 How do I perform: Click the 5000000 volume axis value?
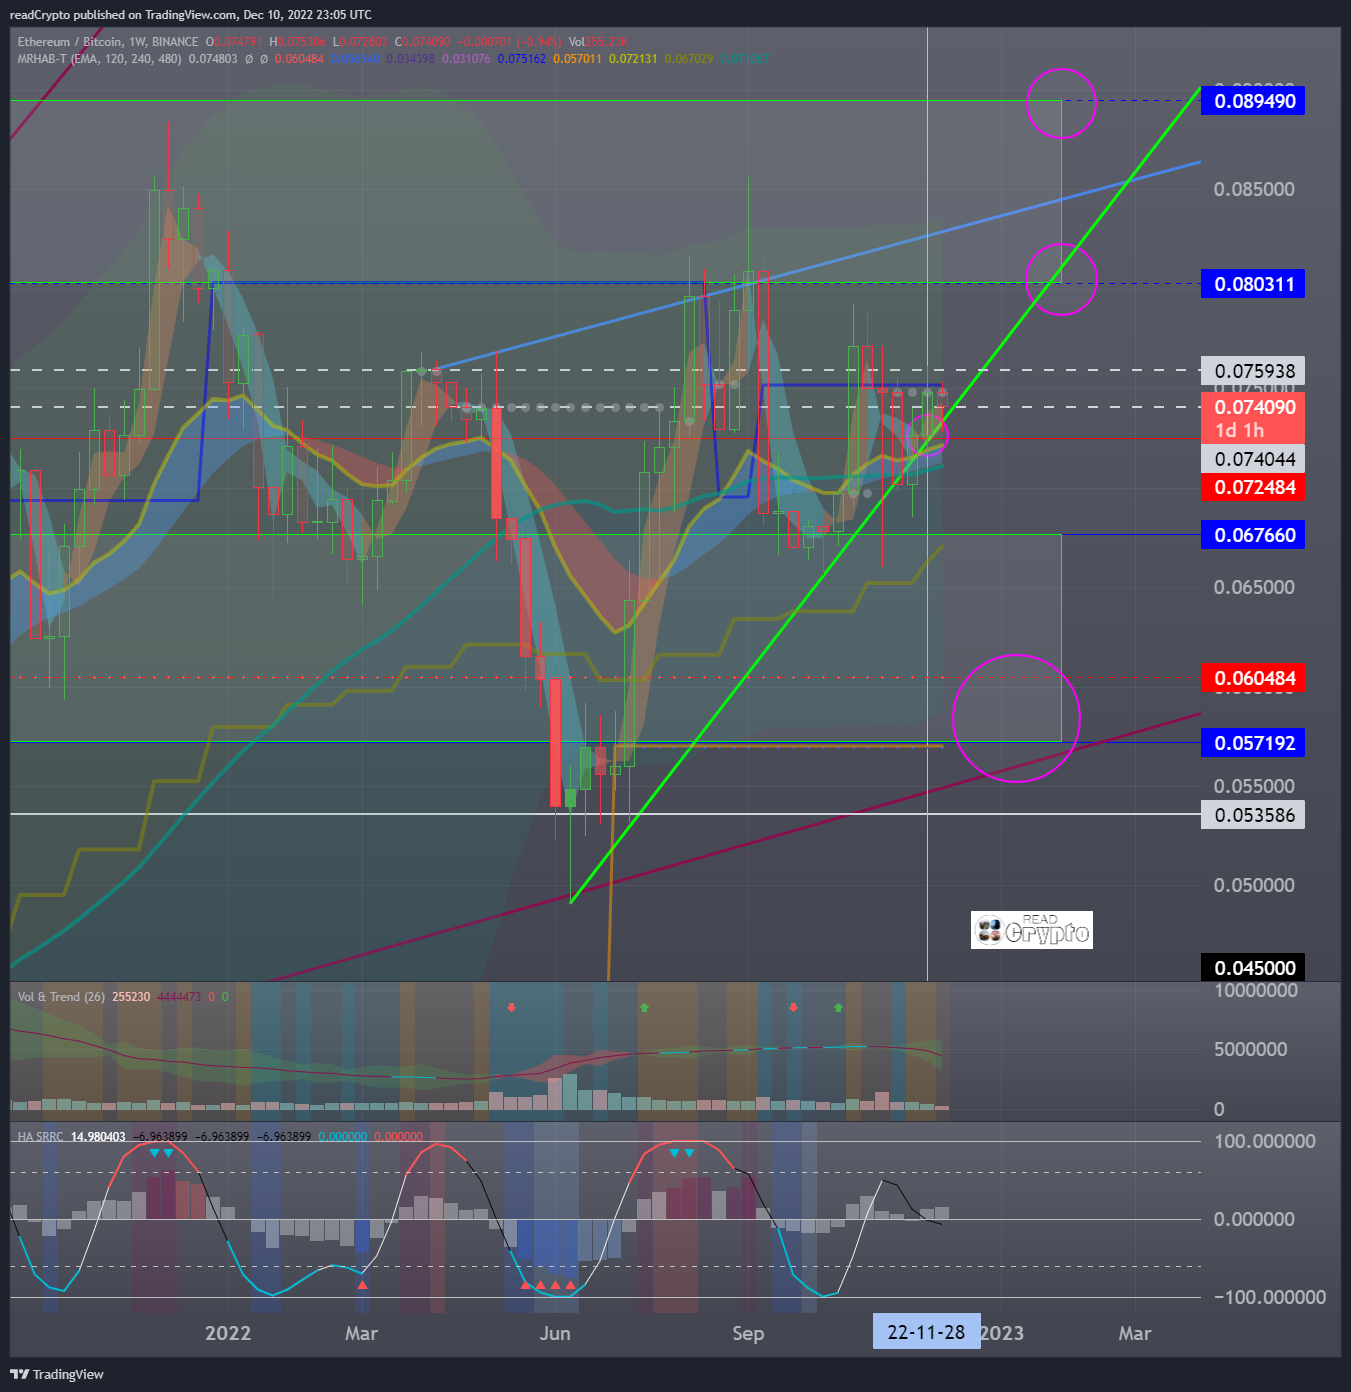click(1250, 1050)
